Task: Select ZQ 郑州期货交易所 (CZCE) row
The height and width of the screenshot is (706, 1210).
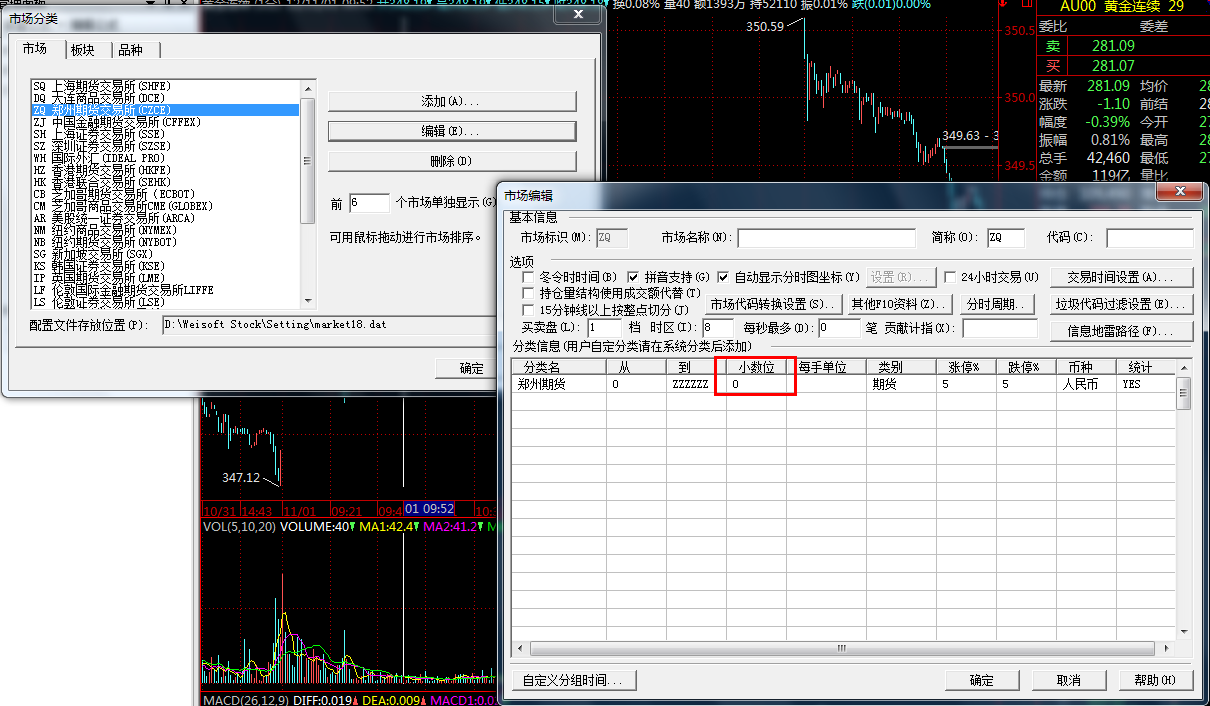Action: [x=165, y=110]
